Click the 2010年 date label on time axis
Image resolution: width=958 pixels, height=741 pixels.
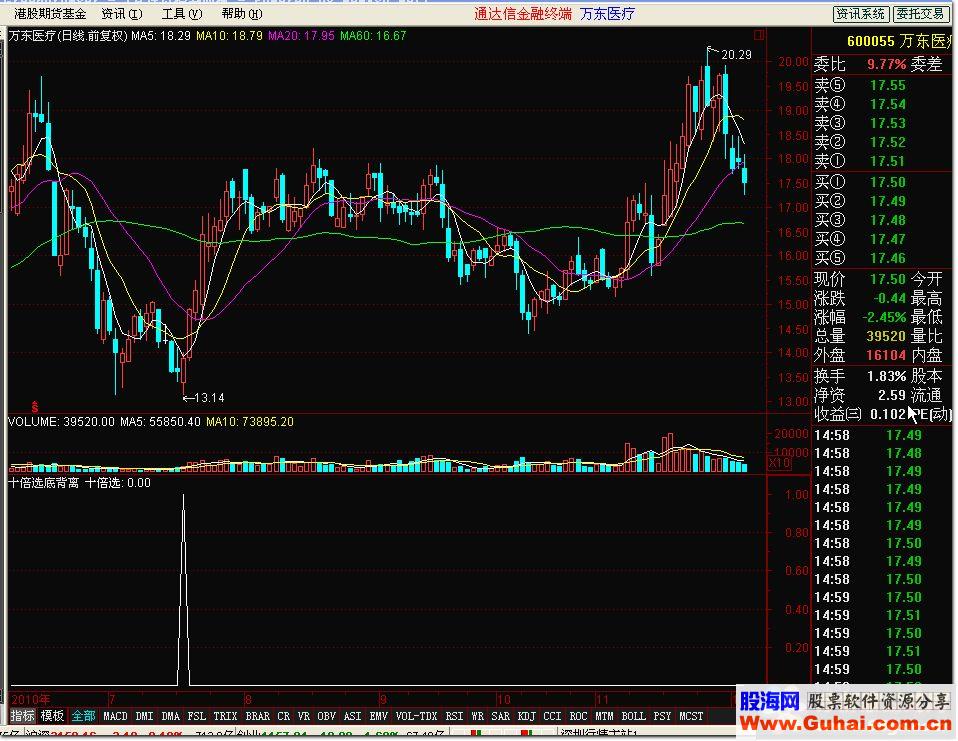tap(31, 699)
